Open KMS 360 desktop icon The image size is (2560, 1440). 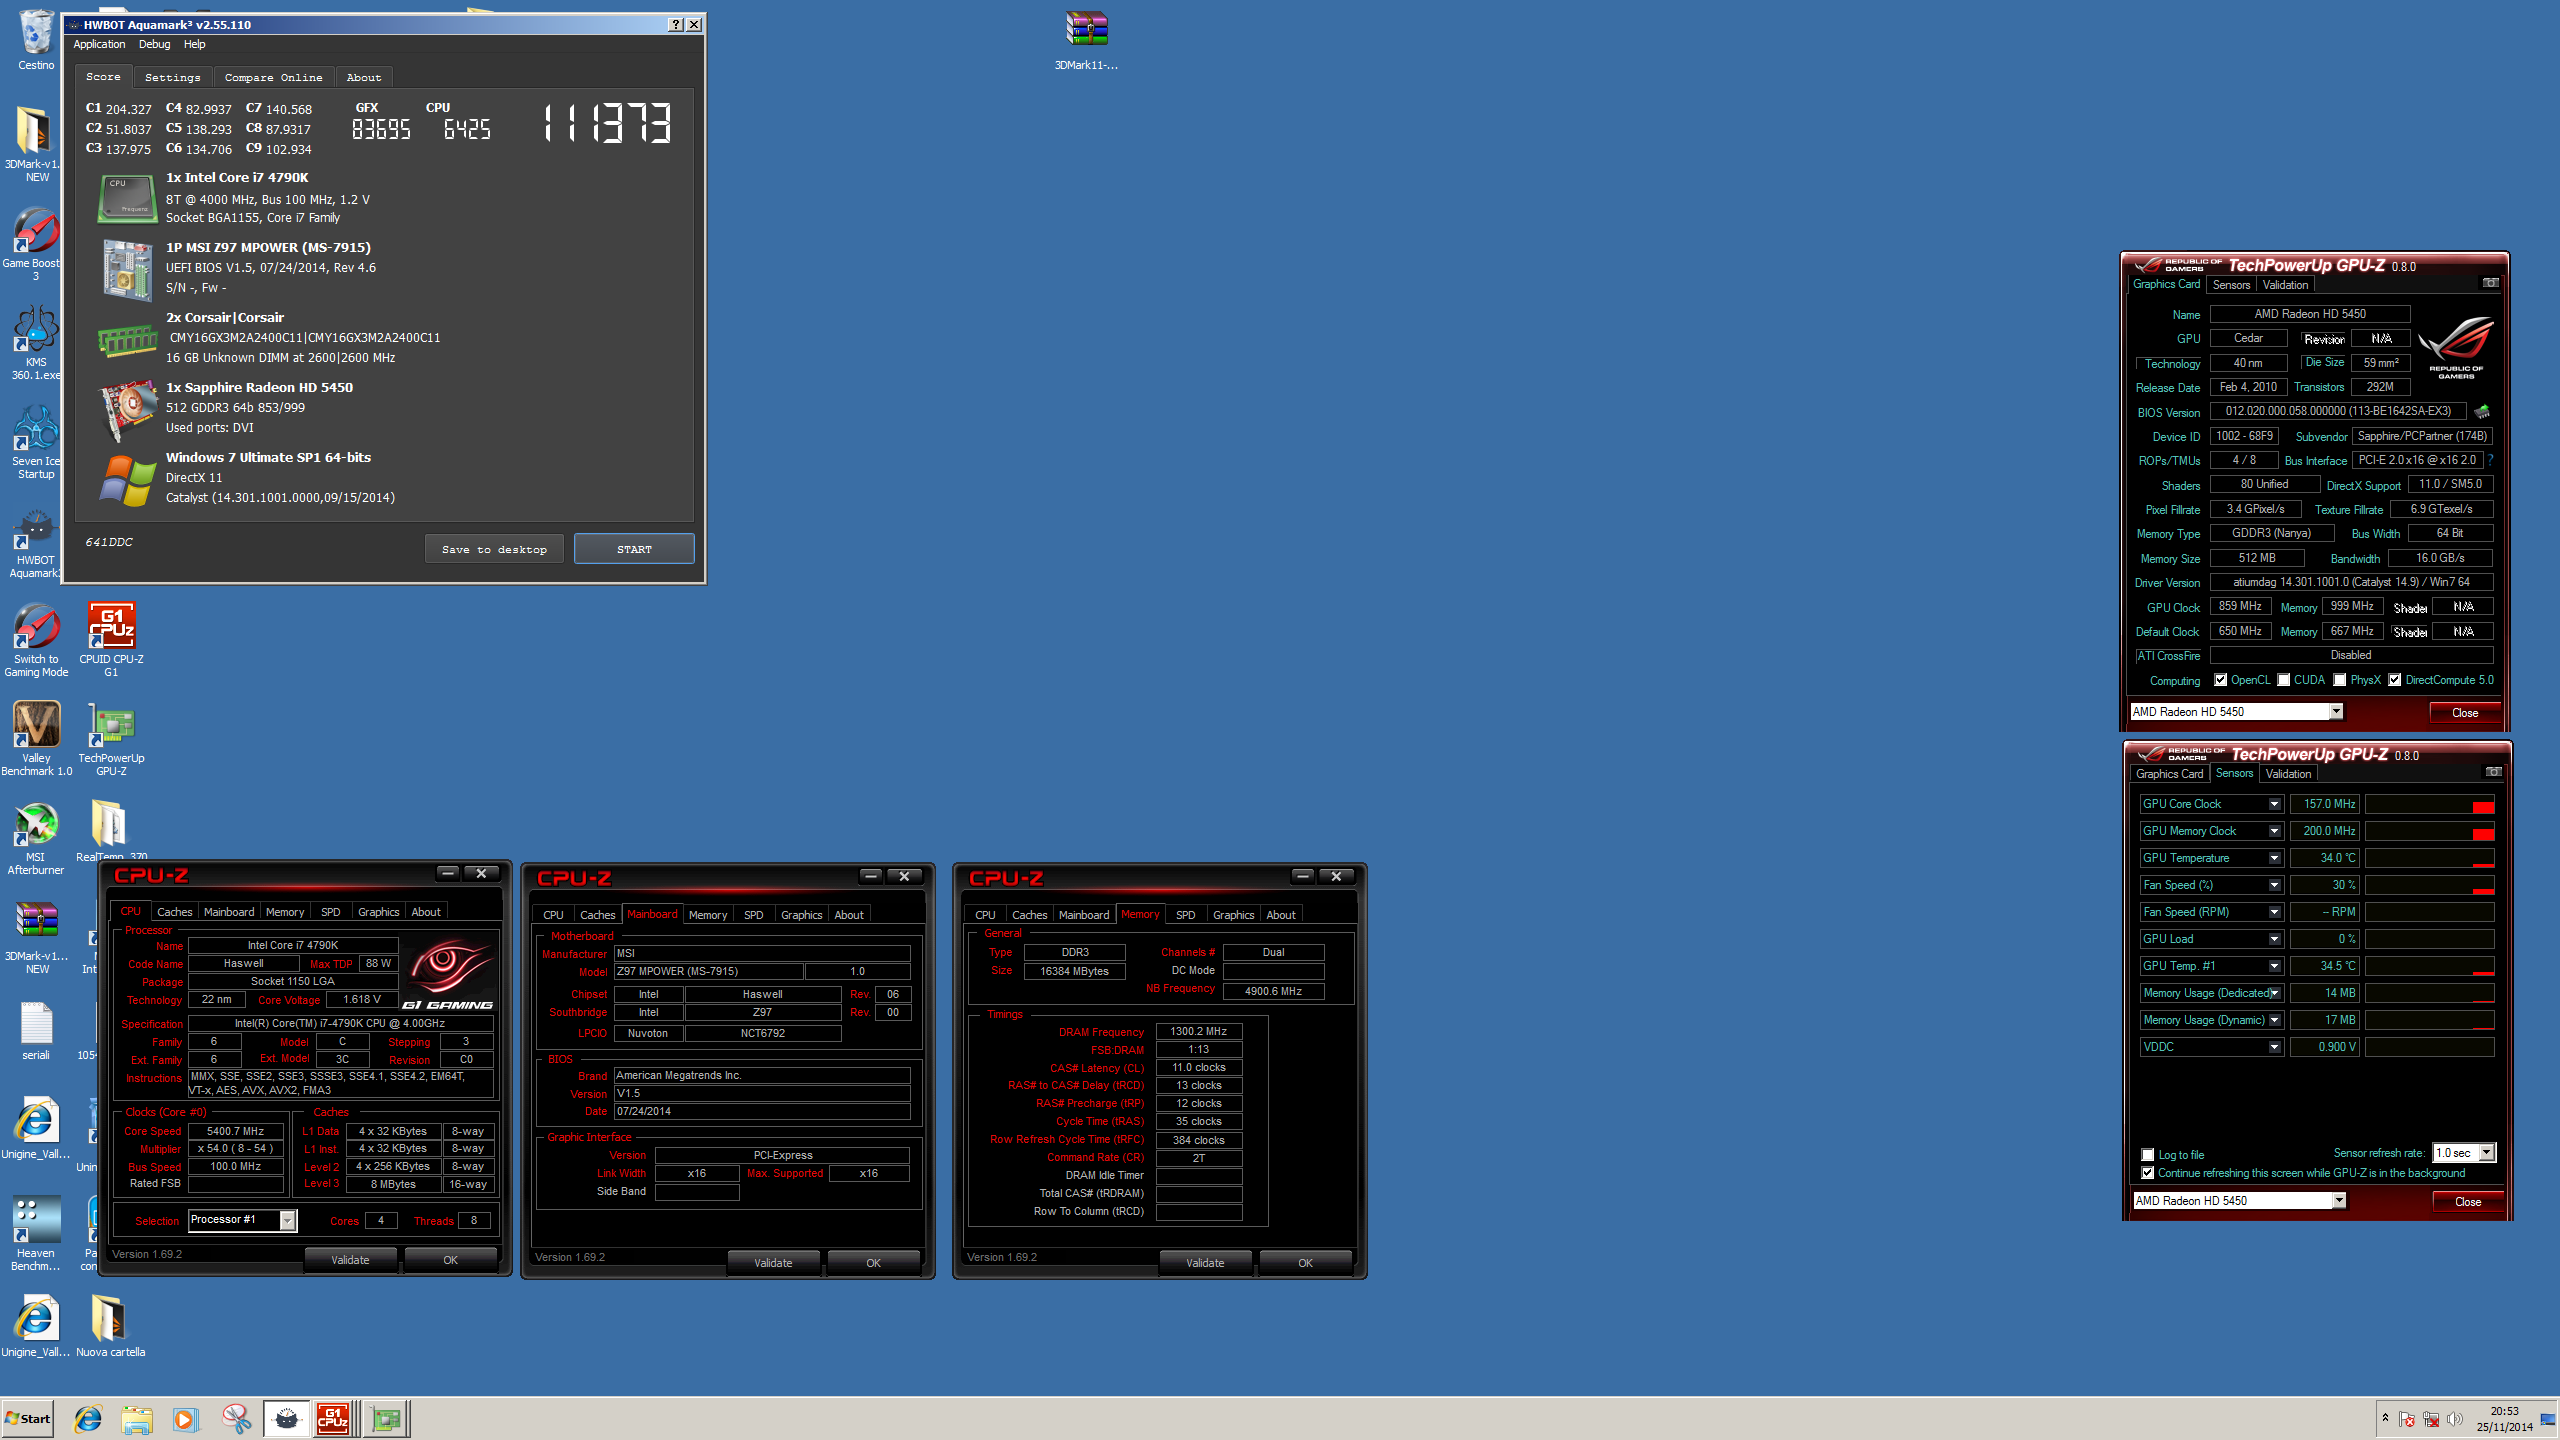click(36, 342)
